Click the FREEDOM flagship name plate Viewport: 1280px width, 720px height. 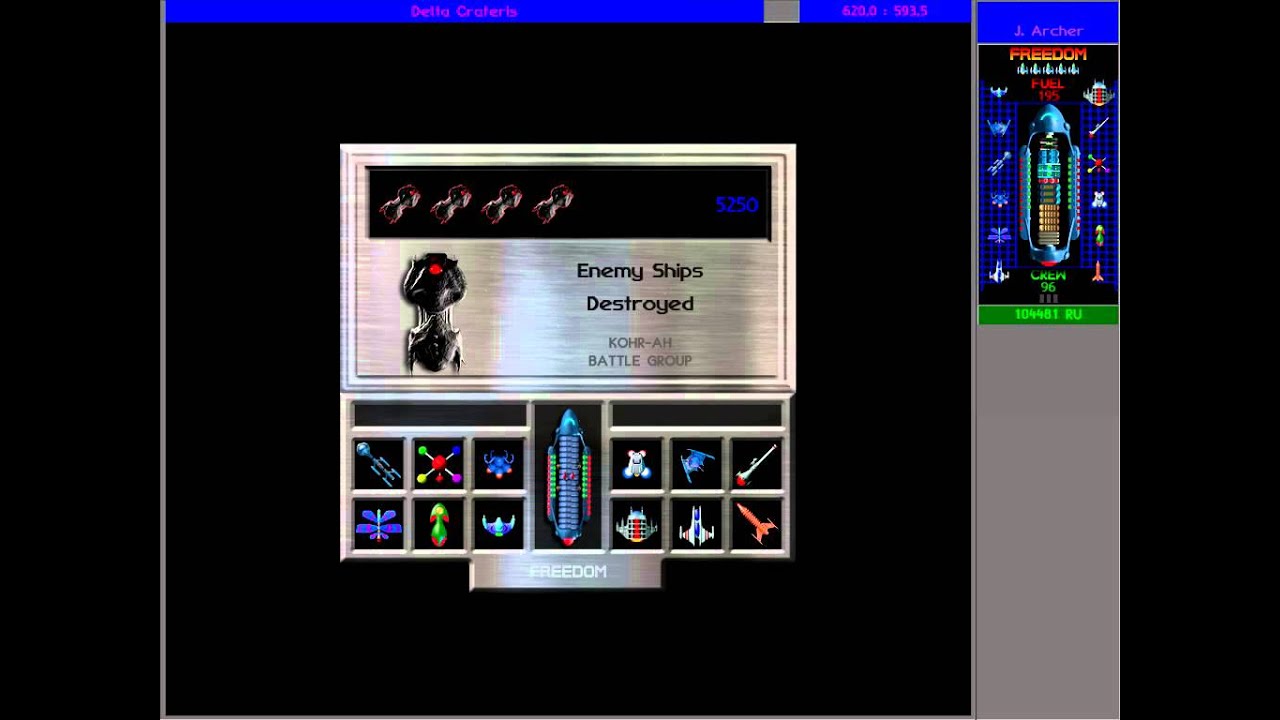point(567,572)
